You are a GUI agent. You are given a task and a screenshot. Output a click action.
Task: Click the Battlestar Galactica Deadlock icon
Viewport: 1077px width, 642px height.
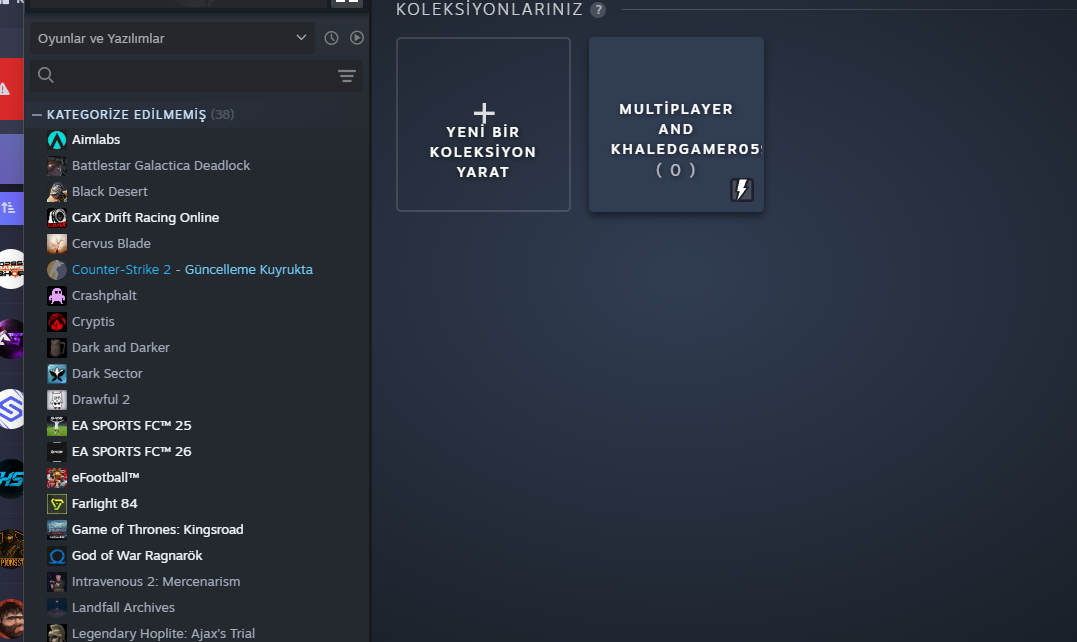tap(57, 166)
